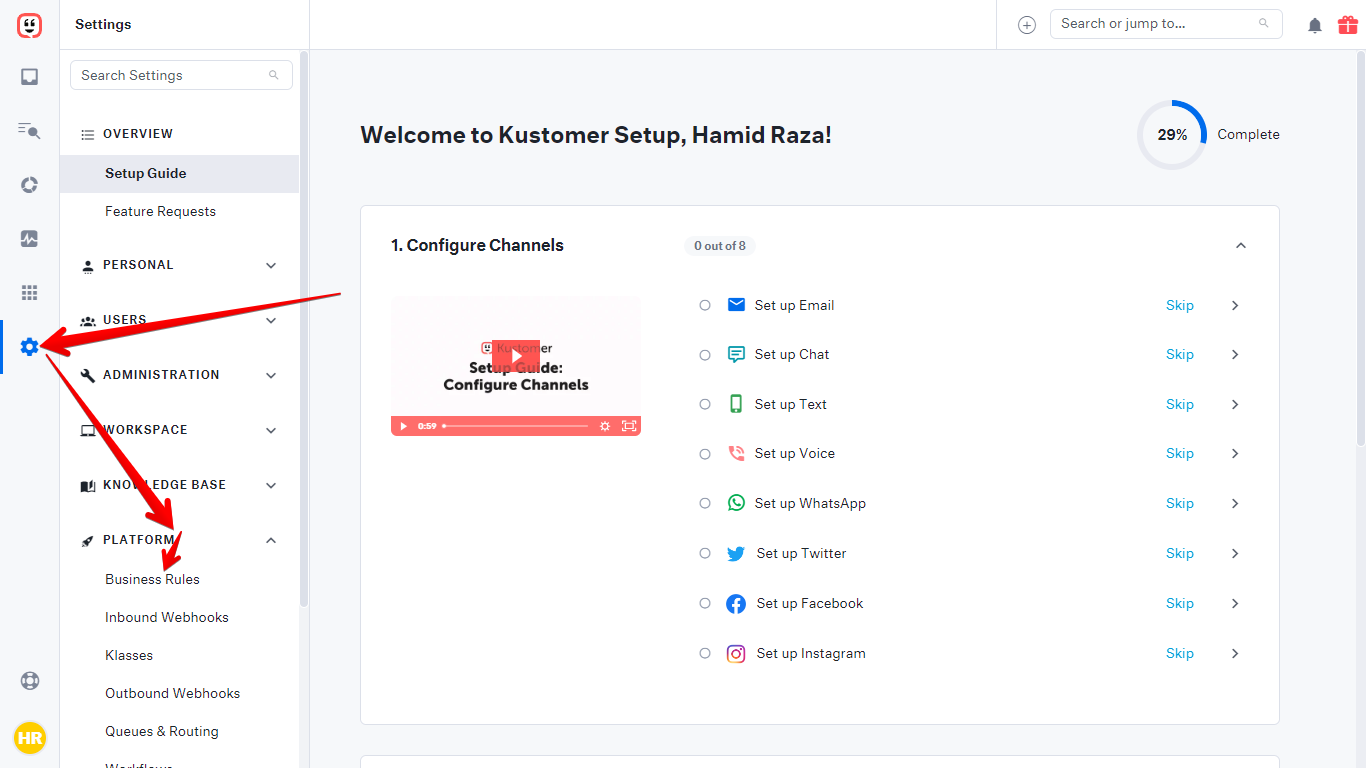
Task: Click the Voice phone icon
Action: point(736,453)
